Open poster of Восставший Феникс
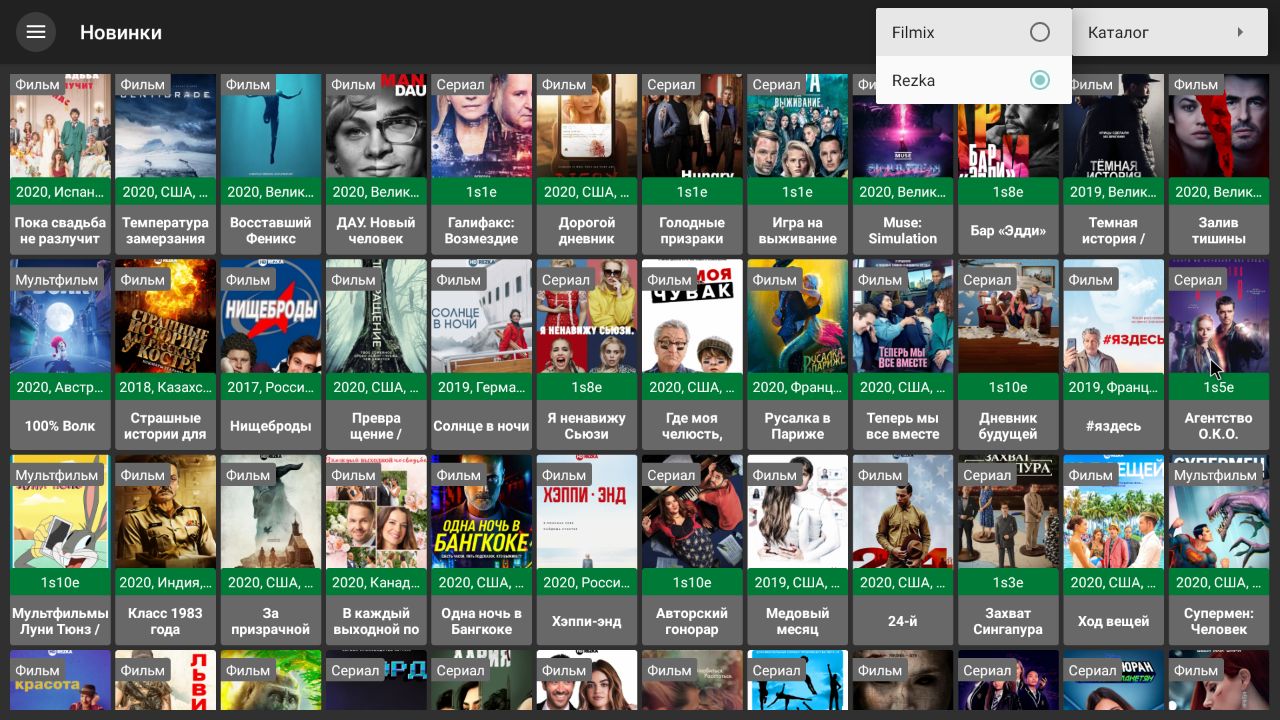 click(x=271, y=126)
